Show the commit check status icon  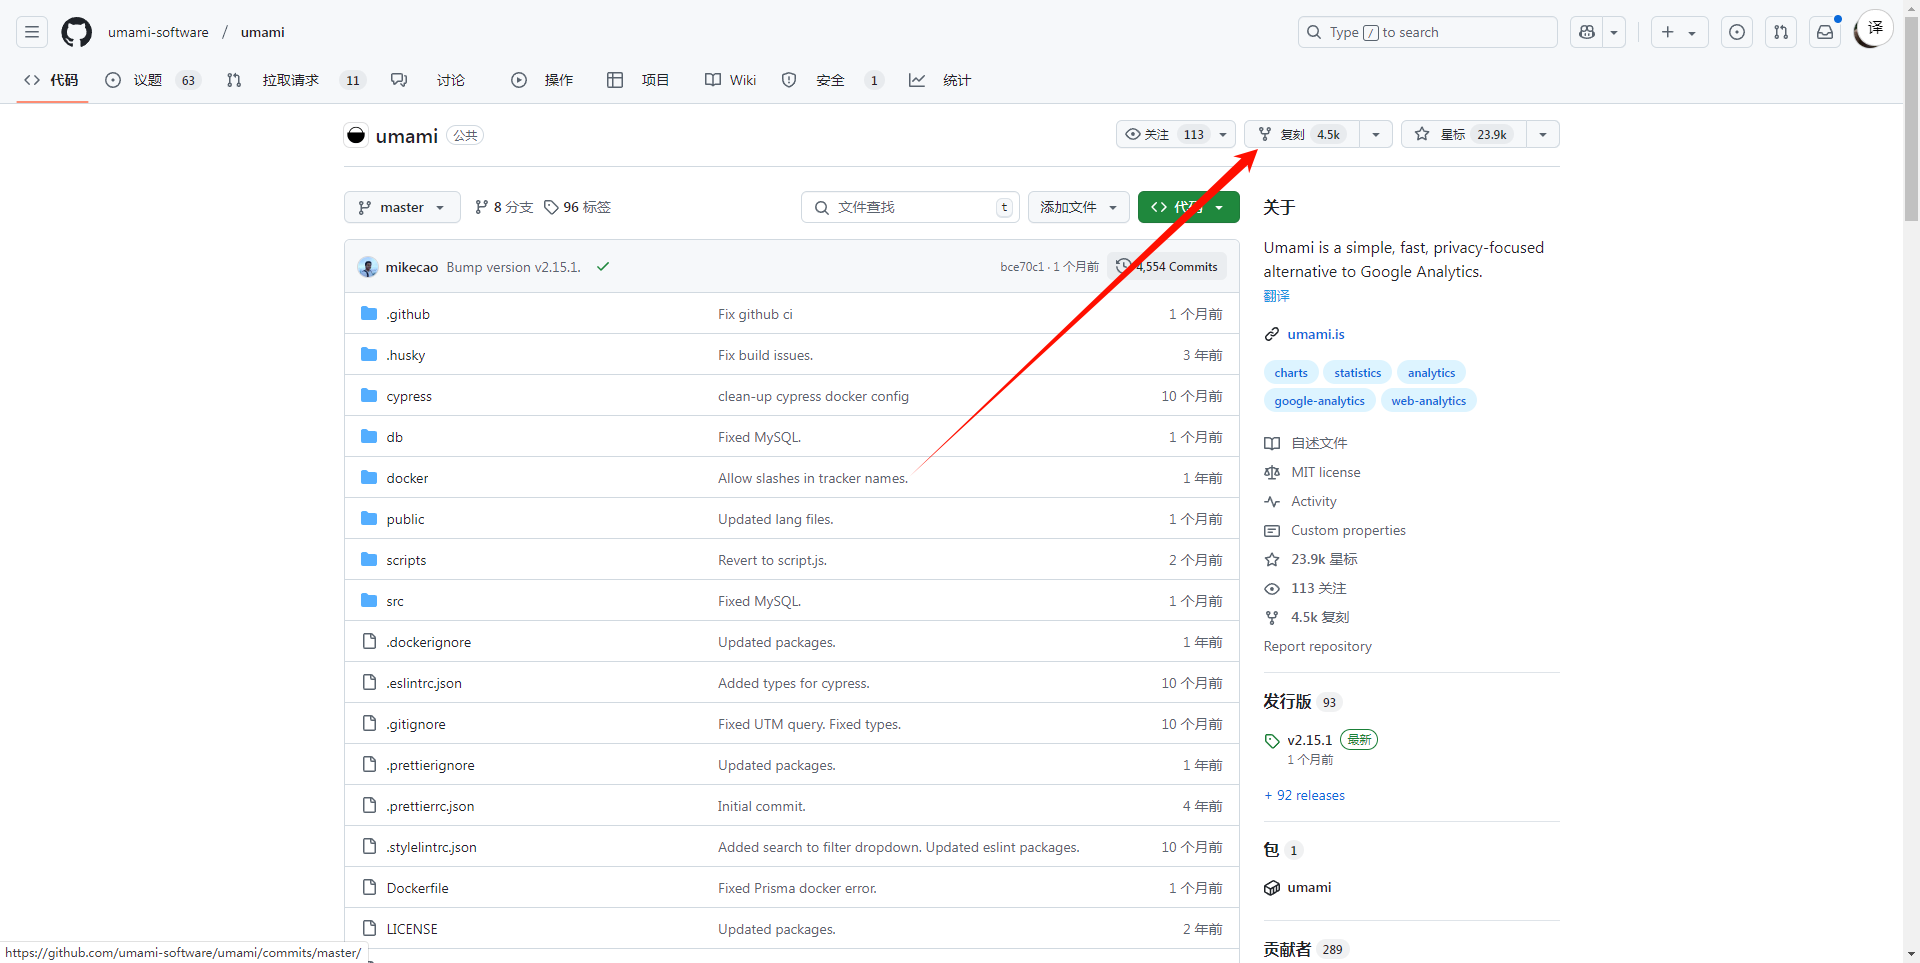(x=603, y=267)
